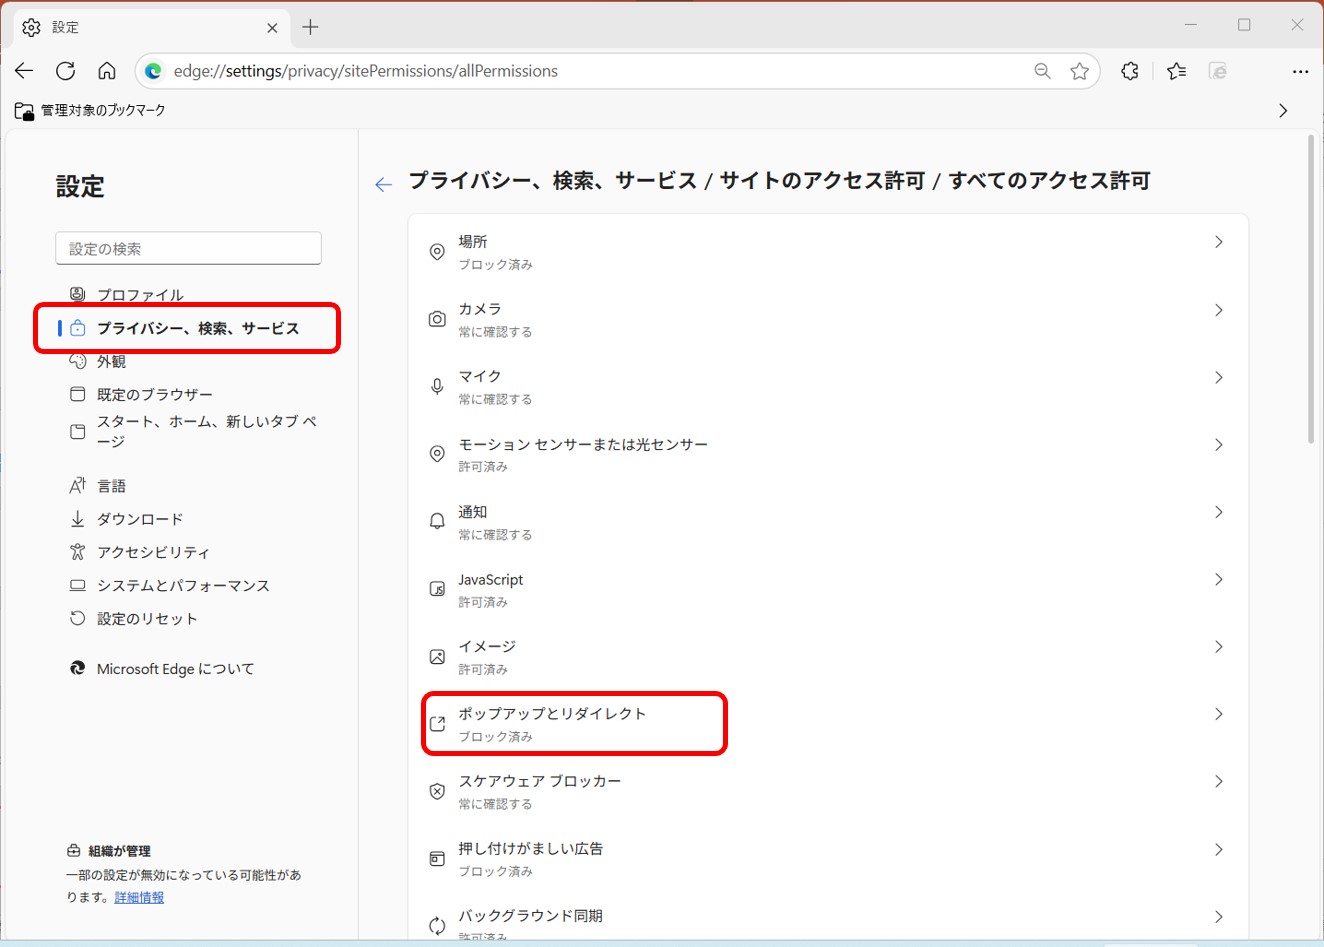The height and width of the screenshot is (947, 1324).
Task: Click the zoom magnifier icon in address bar
Action: click(1042, 71)
